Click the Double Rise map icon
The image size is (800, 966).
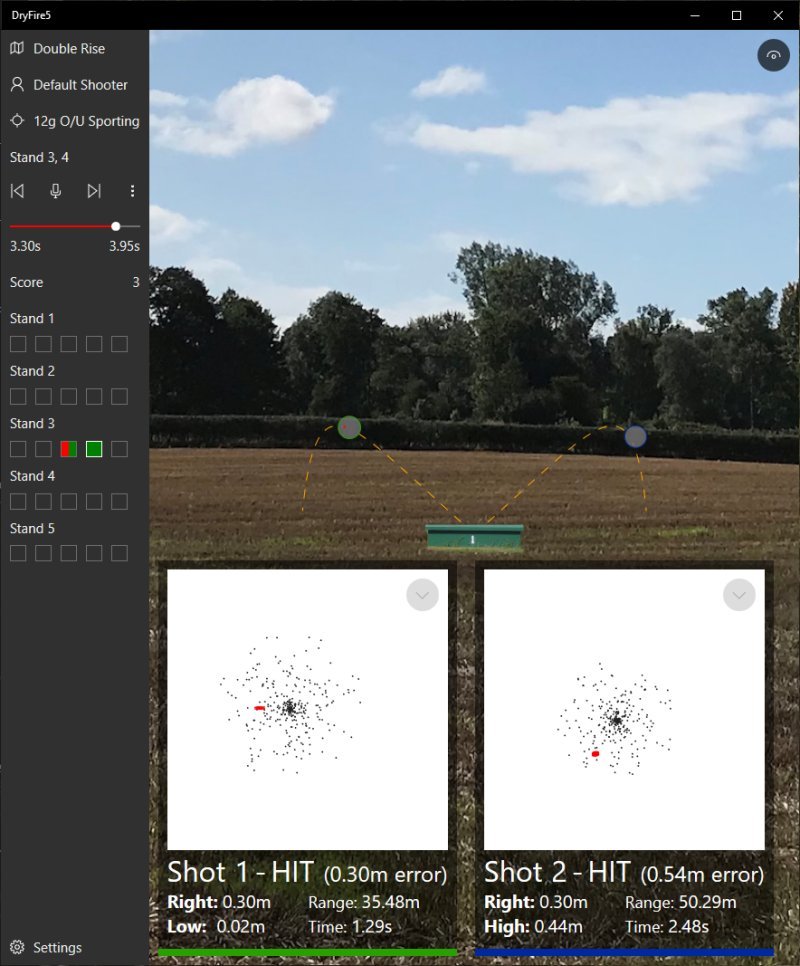[x=17, y=48]
